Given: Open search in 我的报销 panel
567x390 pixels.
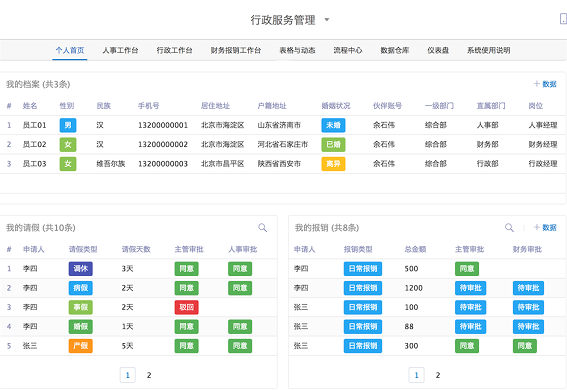Looking at the screenshot, I should (x=509, y=227).
